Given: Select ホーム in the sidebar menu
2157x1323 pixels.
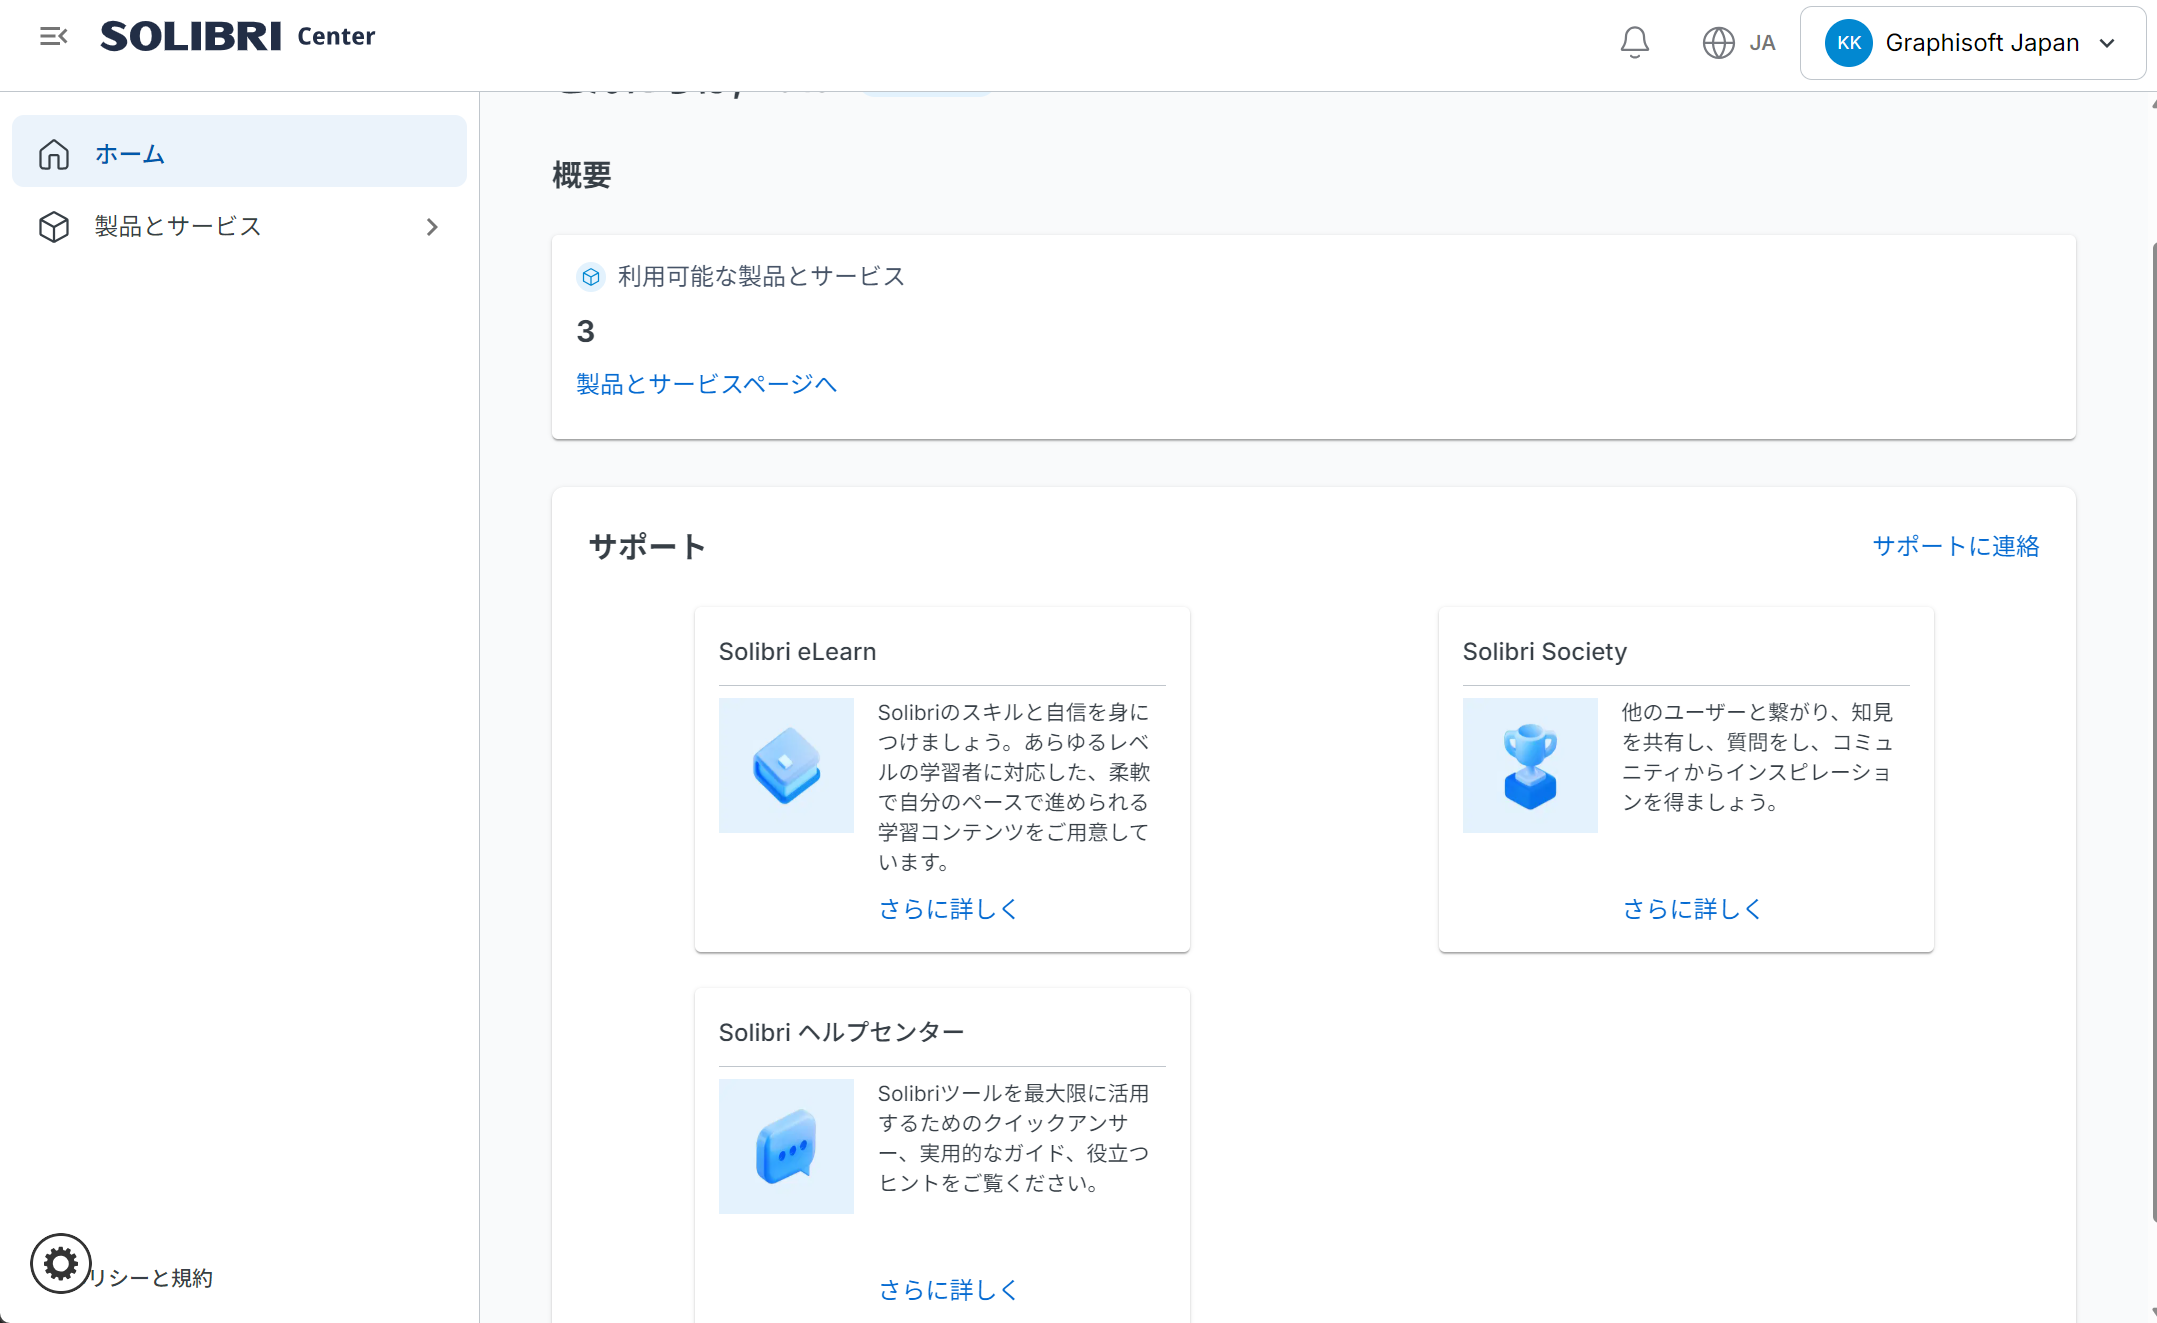Looking at the screenshot, I should (x=239, y=151).
